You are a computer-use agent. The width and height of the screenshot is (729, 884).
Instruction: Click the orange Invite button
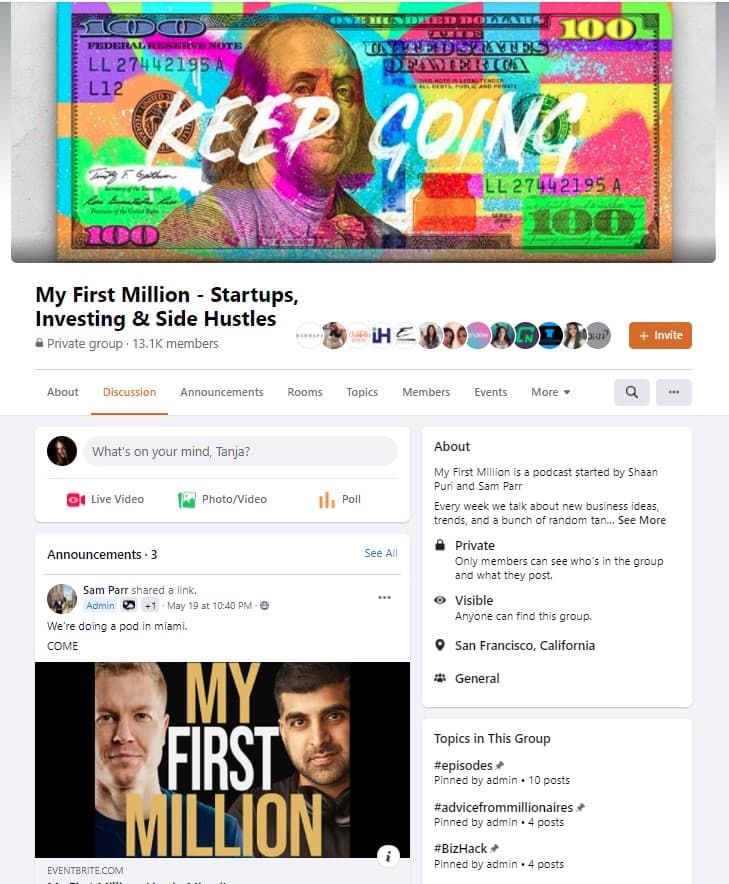660,335
